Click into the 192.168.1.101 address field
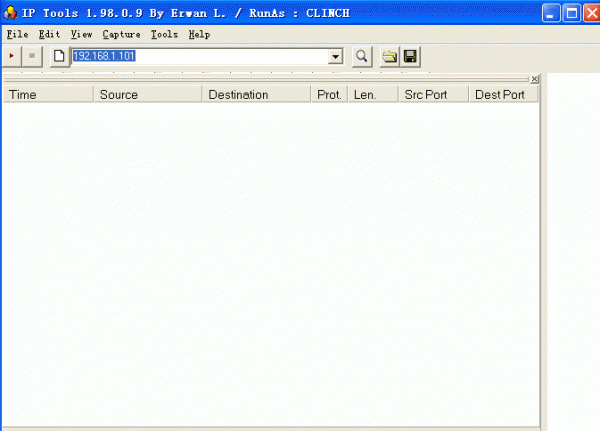The width and height of the screenshot is (600, 431). [200, 57]
